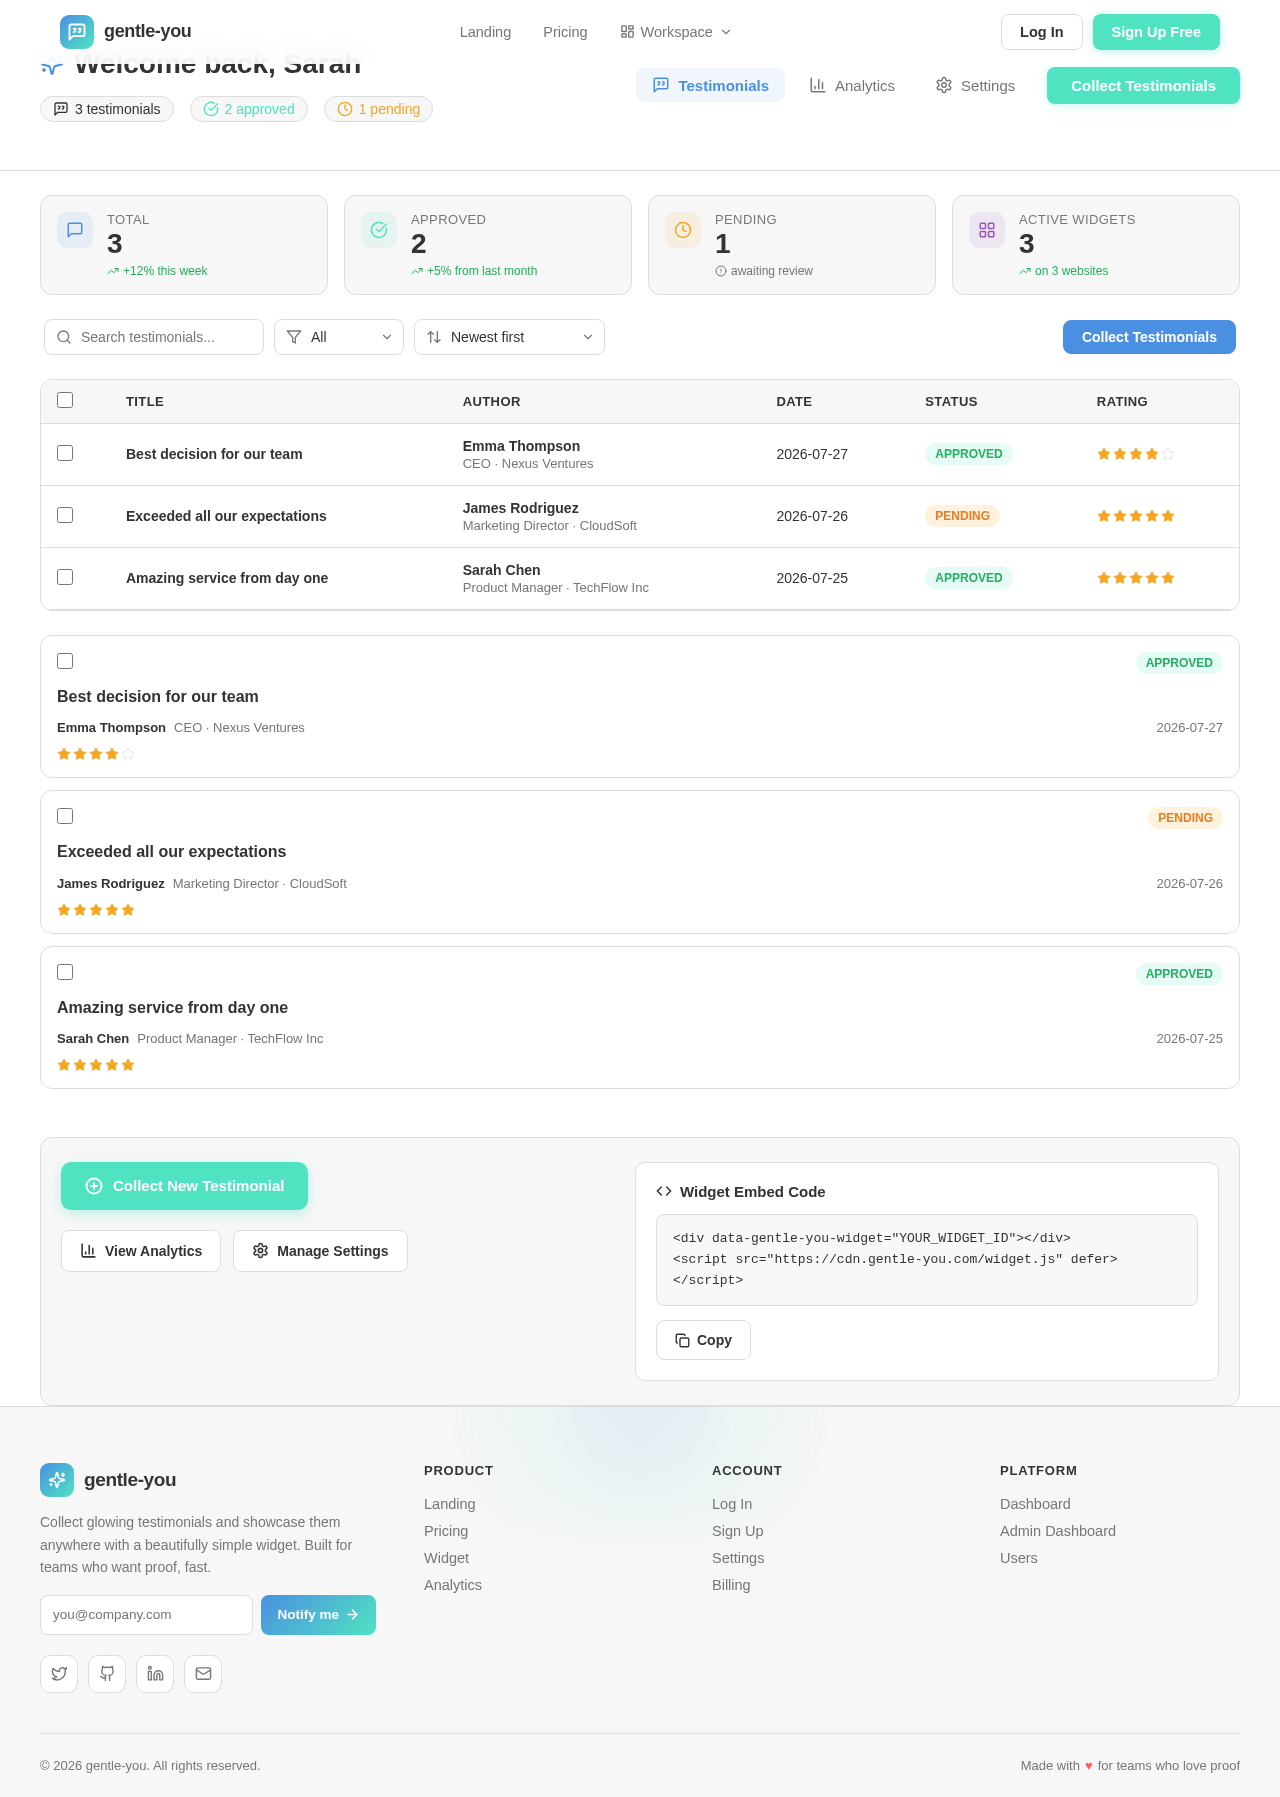Click the filter funnel icon
This screenshot has height=1797, width=1280.
[294, 337]
